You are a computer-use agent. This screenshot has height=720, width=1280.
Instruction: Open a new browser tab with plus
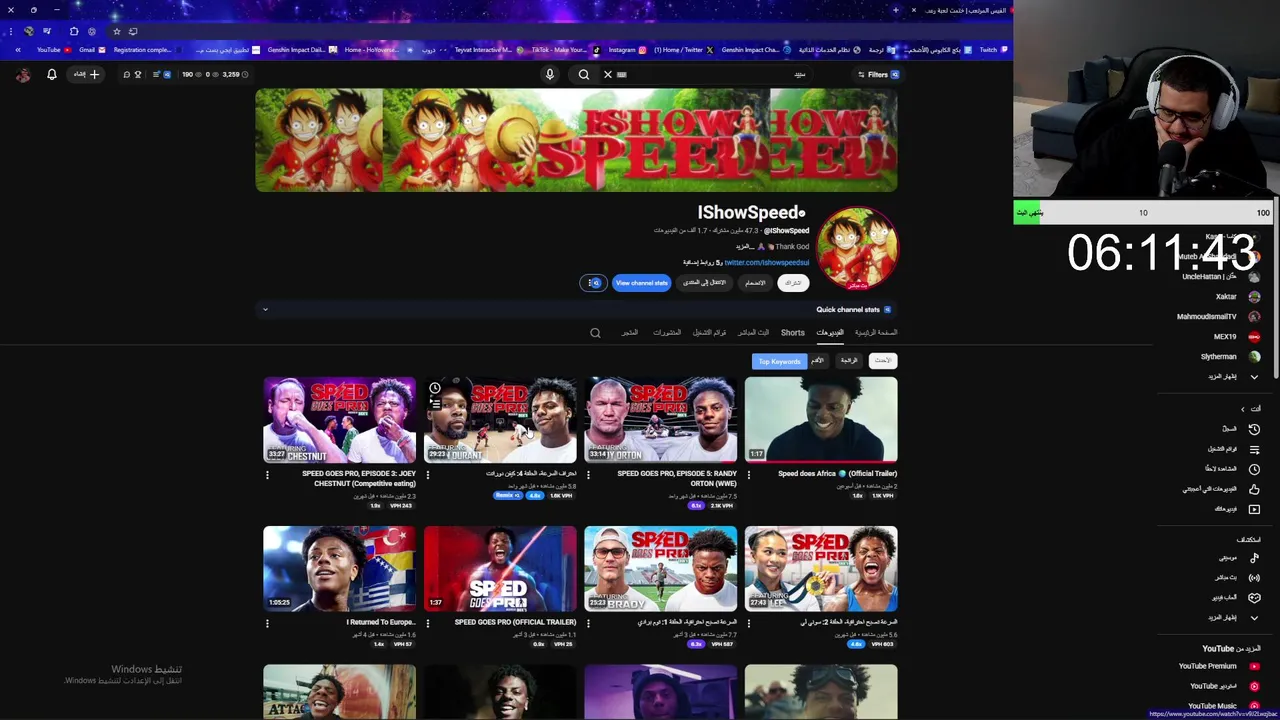point(896,10)
